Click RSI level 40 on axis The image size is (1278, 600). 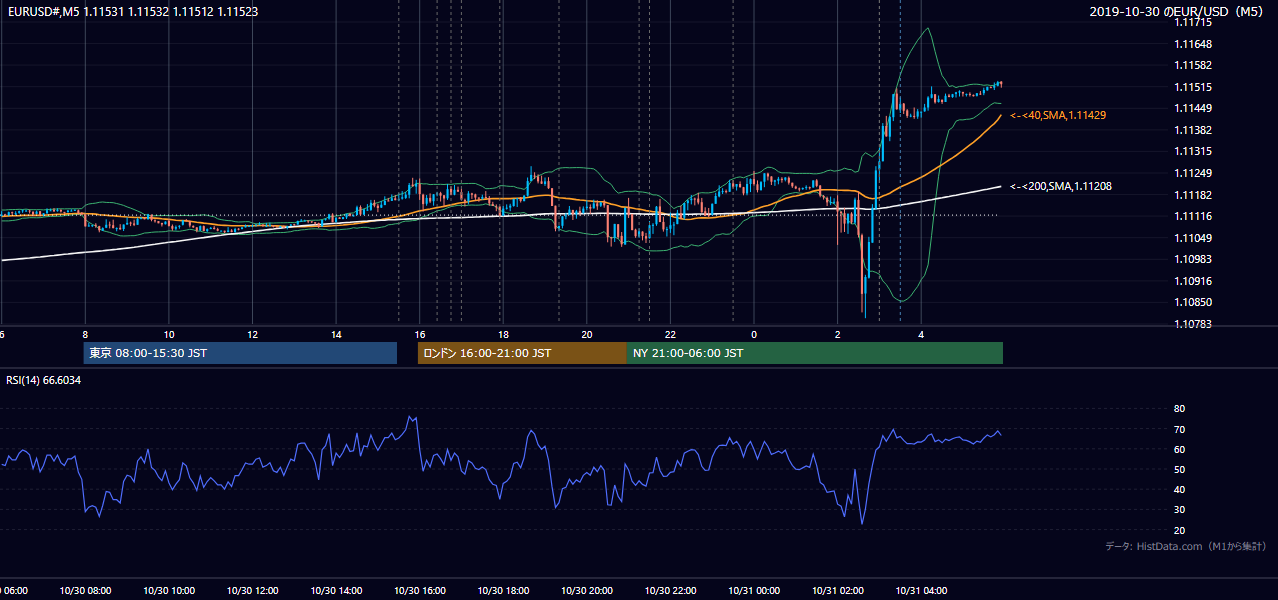(x=1179, y=489)
